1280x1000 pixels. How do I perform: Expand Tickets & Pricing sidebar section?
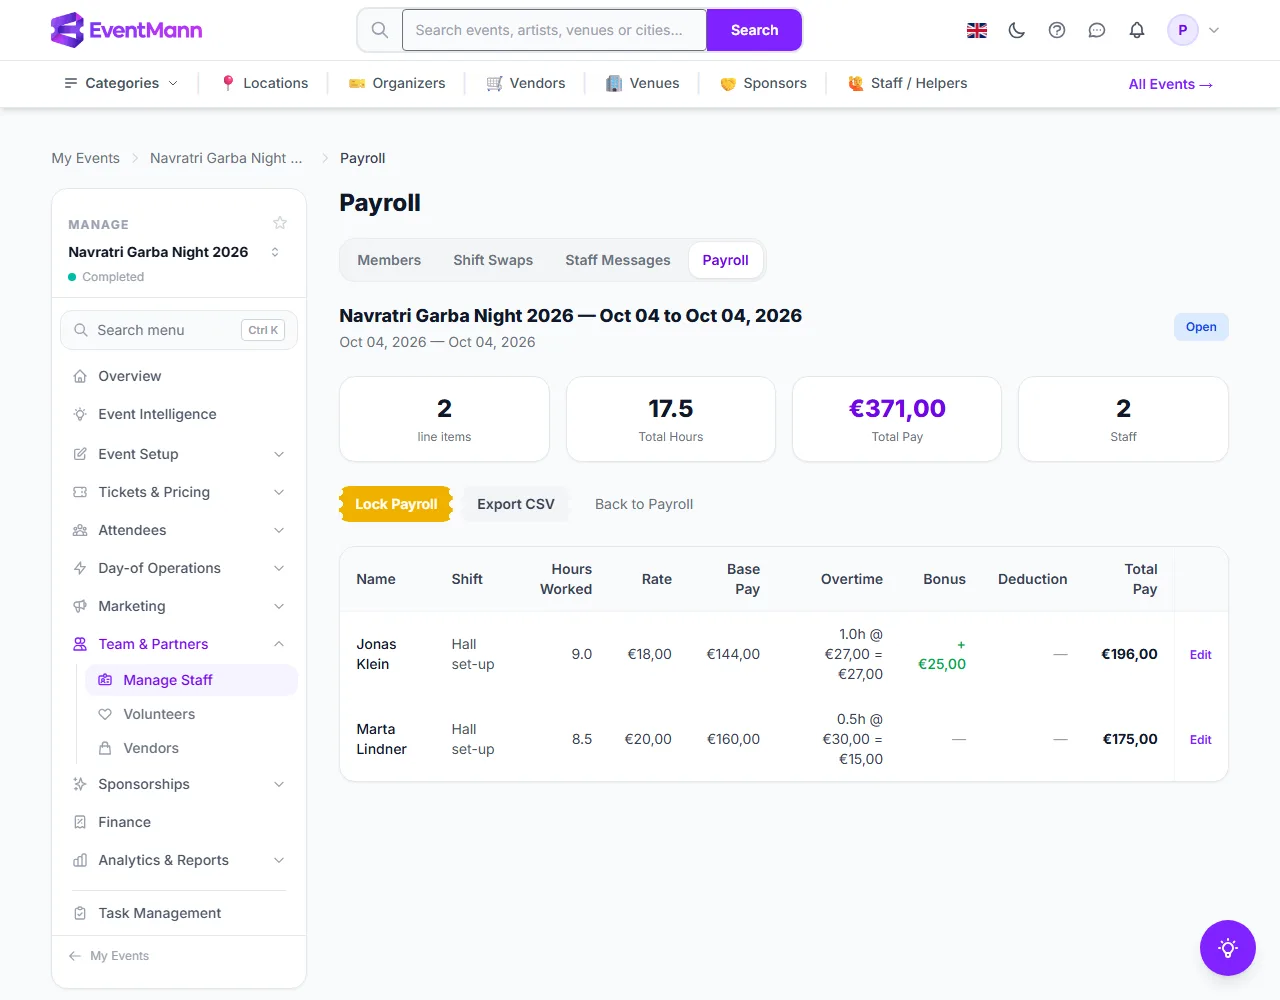[179, 492]
